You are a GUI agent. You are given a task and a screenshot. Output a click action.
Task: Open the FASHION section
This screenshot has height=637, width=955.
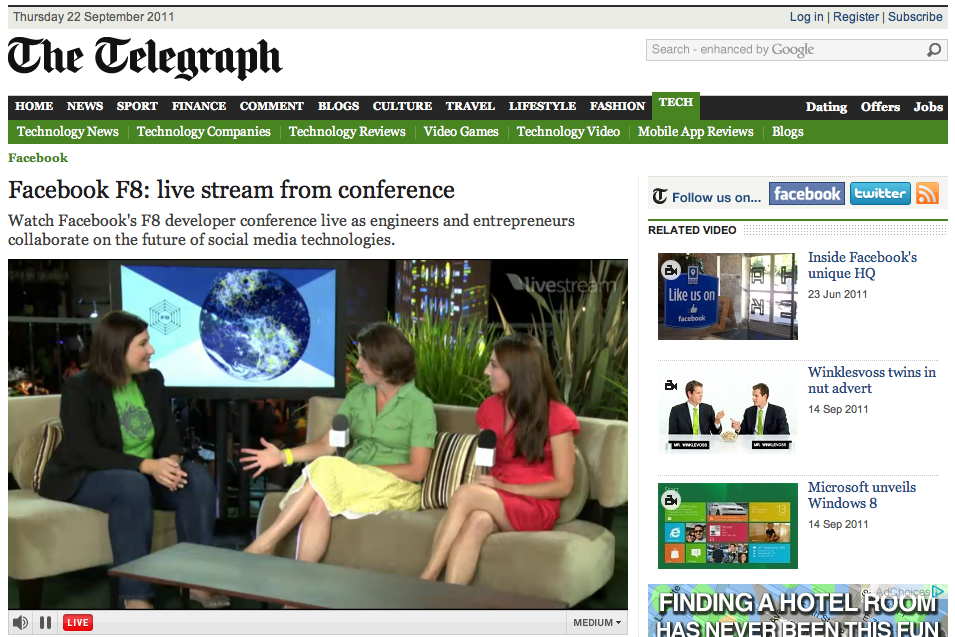617,106
